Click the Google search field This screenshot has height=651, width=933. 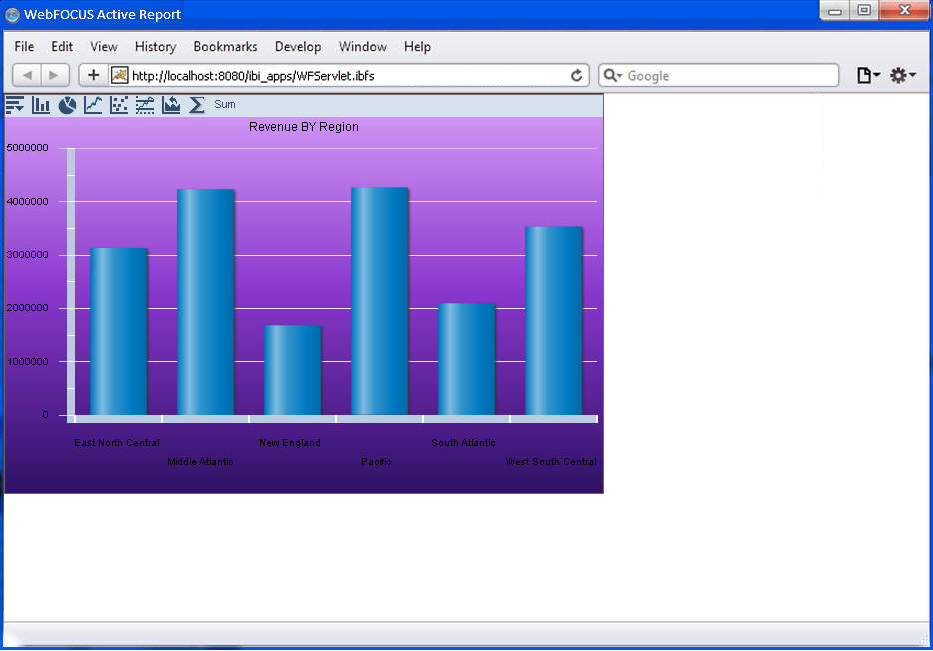(719, 76)
